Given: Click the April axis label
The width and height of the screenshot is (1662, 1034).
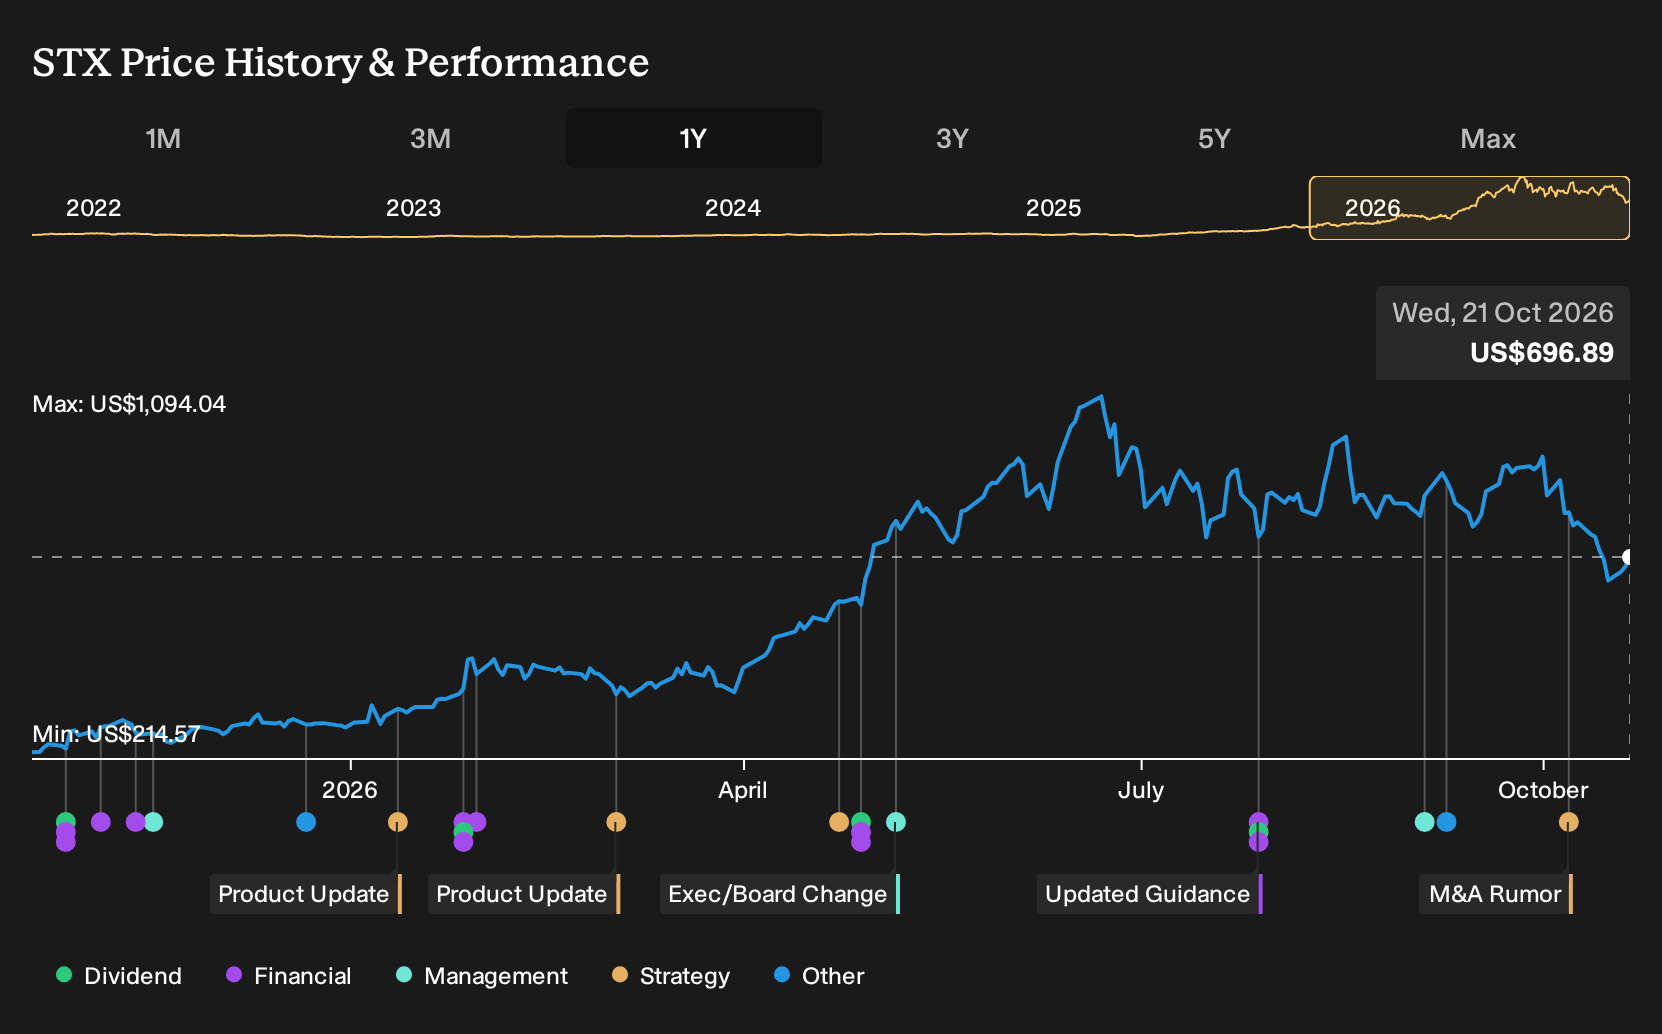Looking at the screenshot, I should tap(743, 790).
